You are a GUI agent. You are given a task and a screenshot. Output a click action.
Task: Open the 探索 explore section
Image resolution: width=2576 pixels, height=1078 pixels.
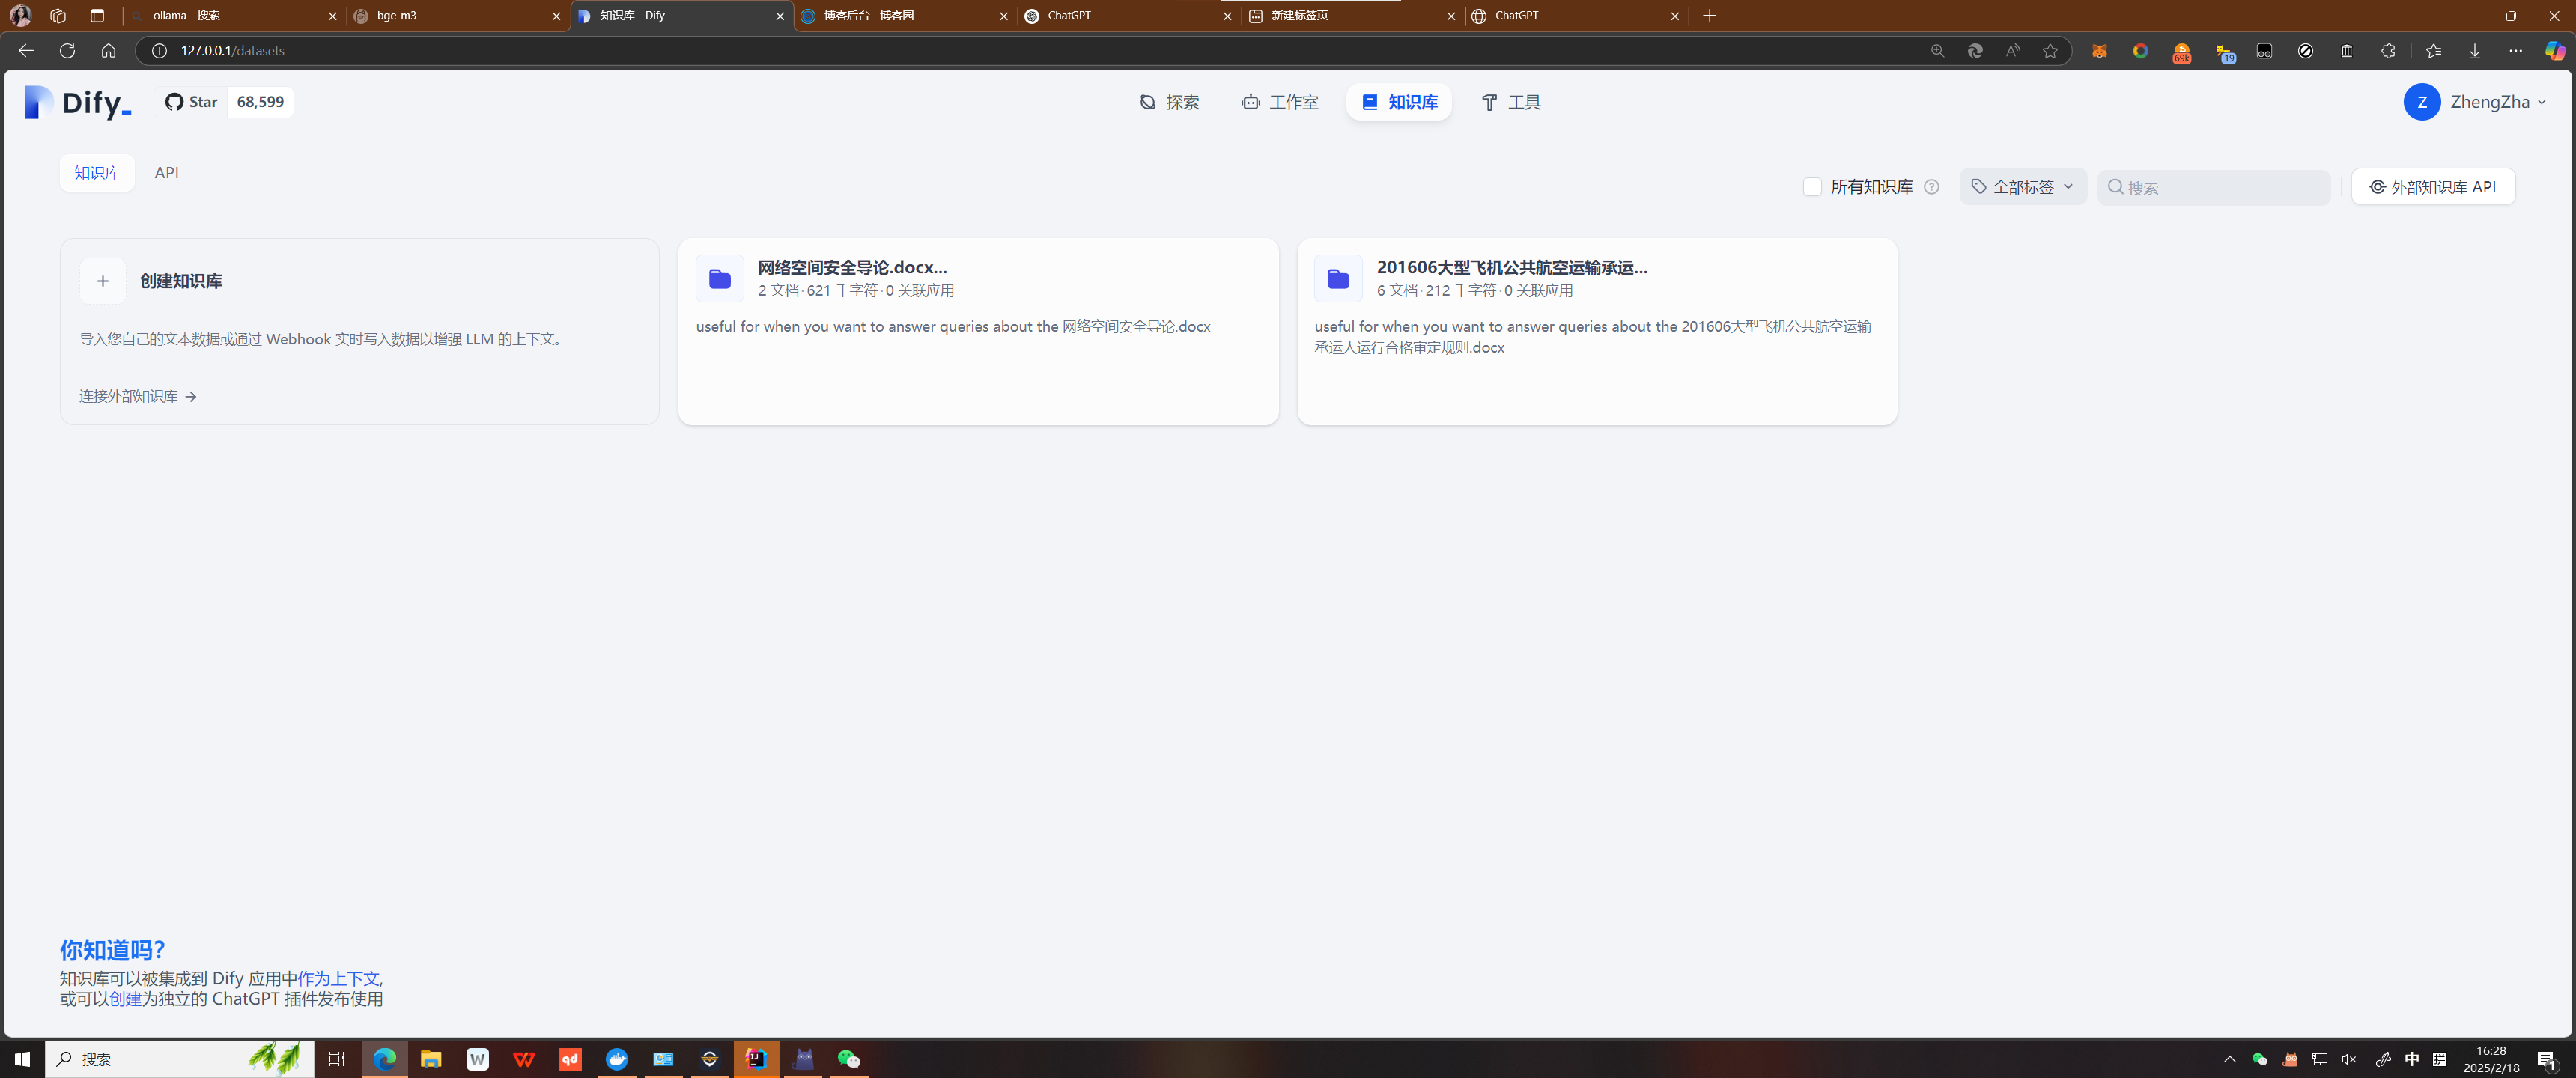(x=1169, y=102)
